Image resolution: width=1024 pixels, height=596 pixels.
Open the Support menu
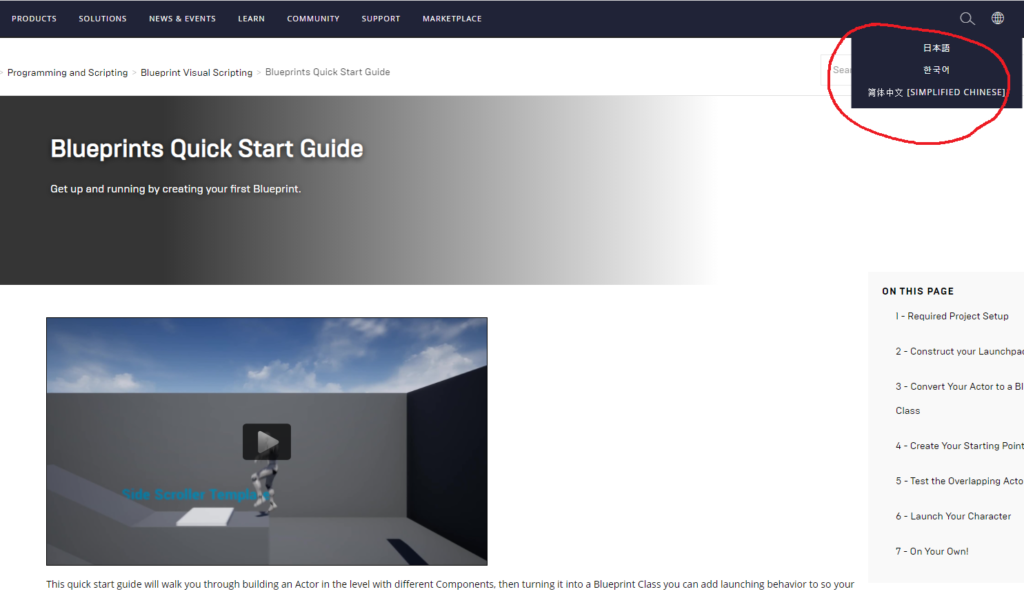[381, 19]
